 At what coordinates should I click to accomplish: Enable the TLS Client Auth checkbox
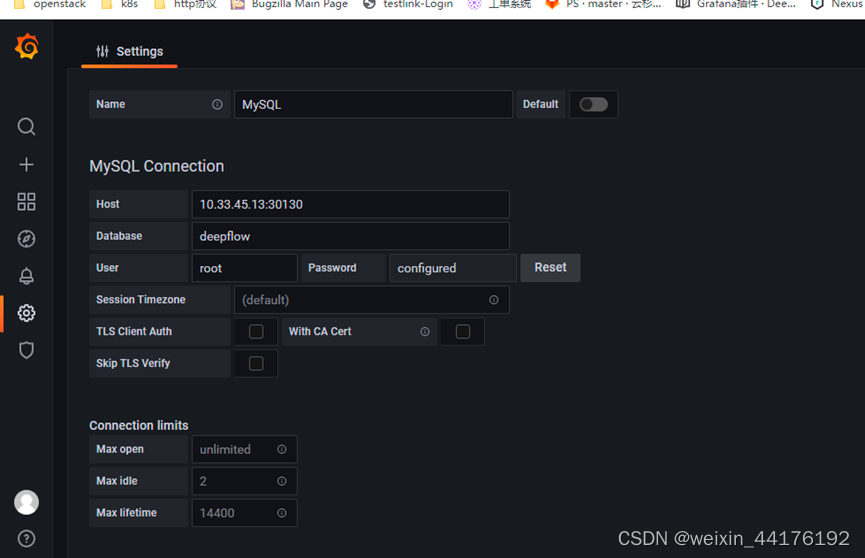click(x=256, y=332)
